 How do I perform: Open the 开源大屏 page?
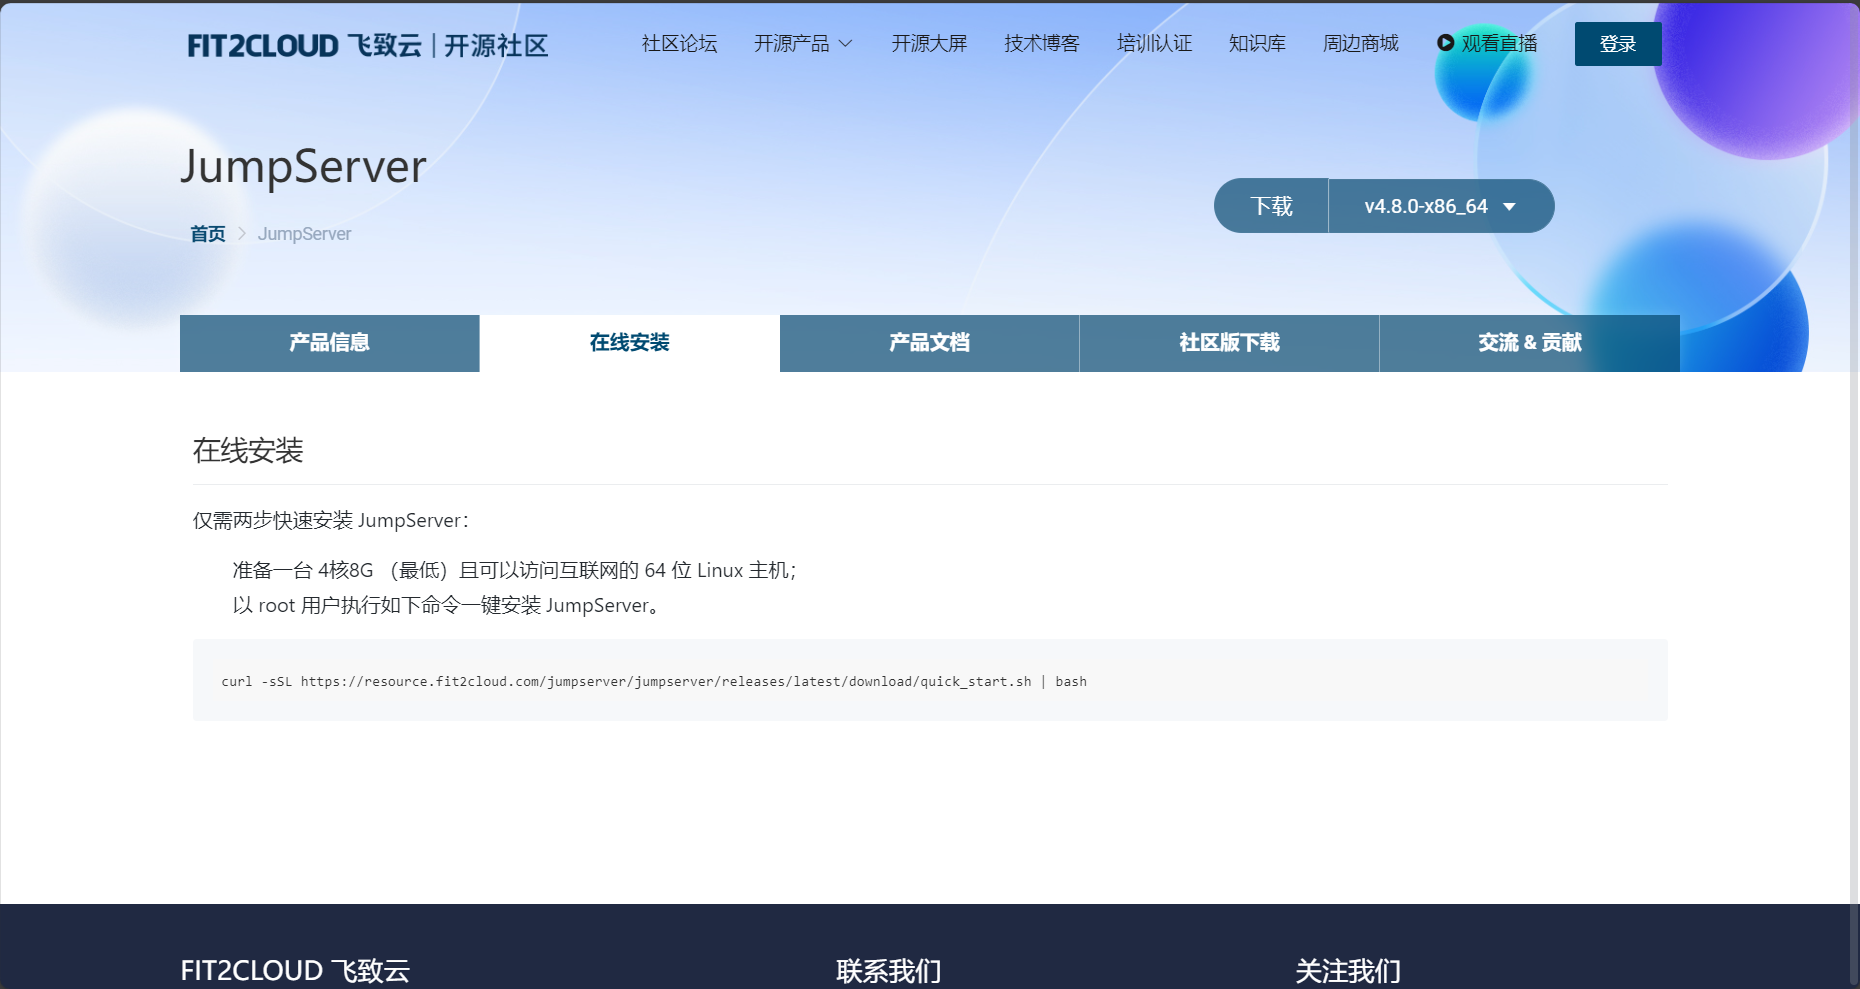928,43
